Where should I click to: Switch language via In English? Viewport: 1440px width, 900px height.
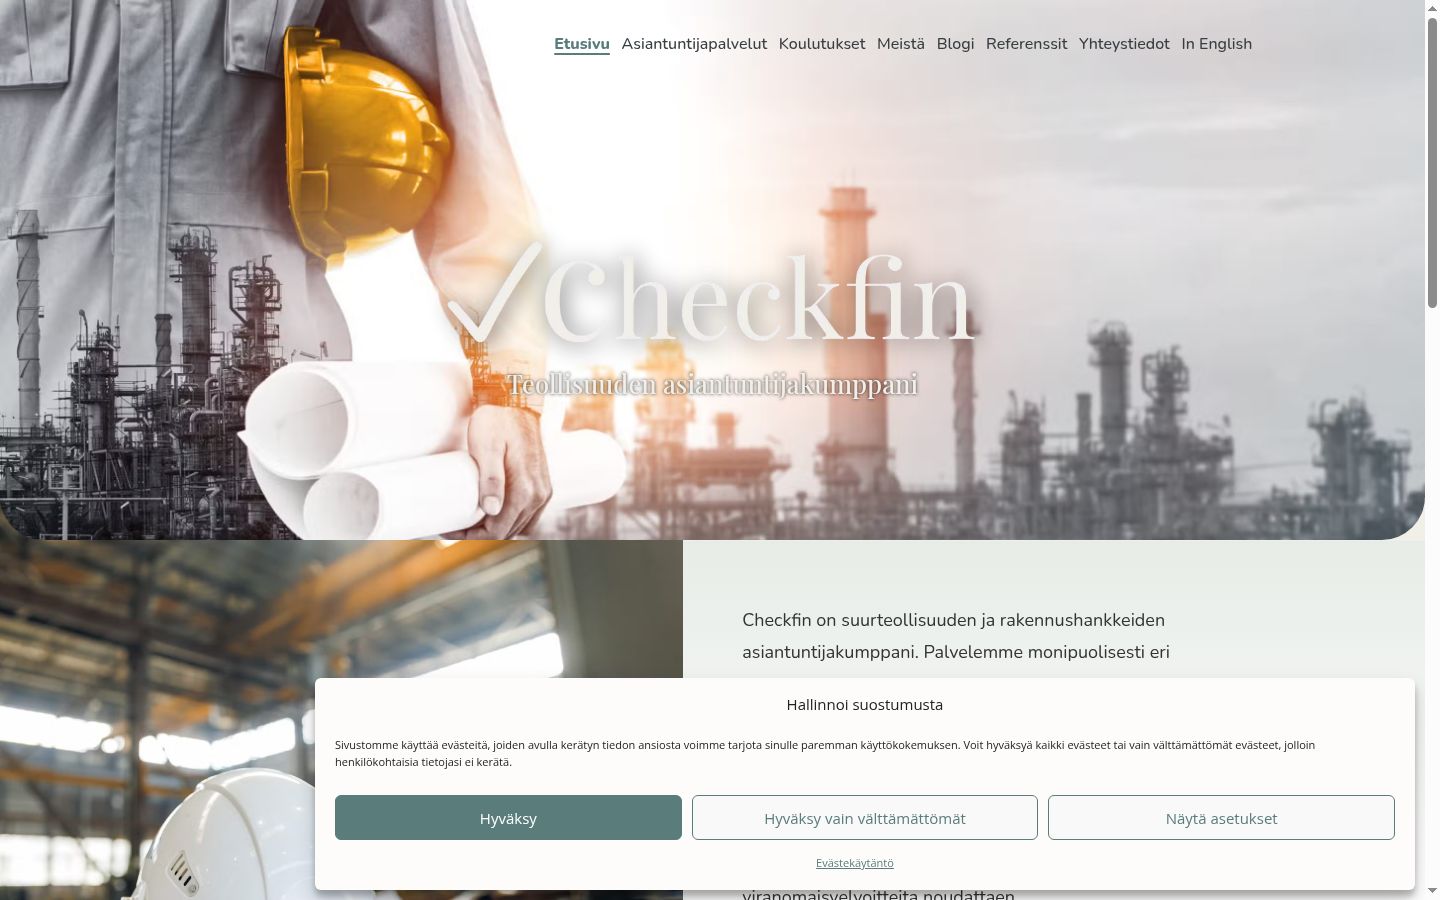click(1216, 44)
